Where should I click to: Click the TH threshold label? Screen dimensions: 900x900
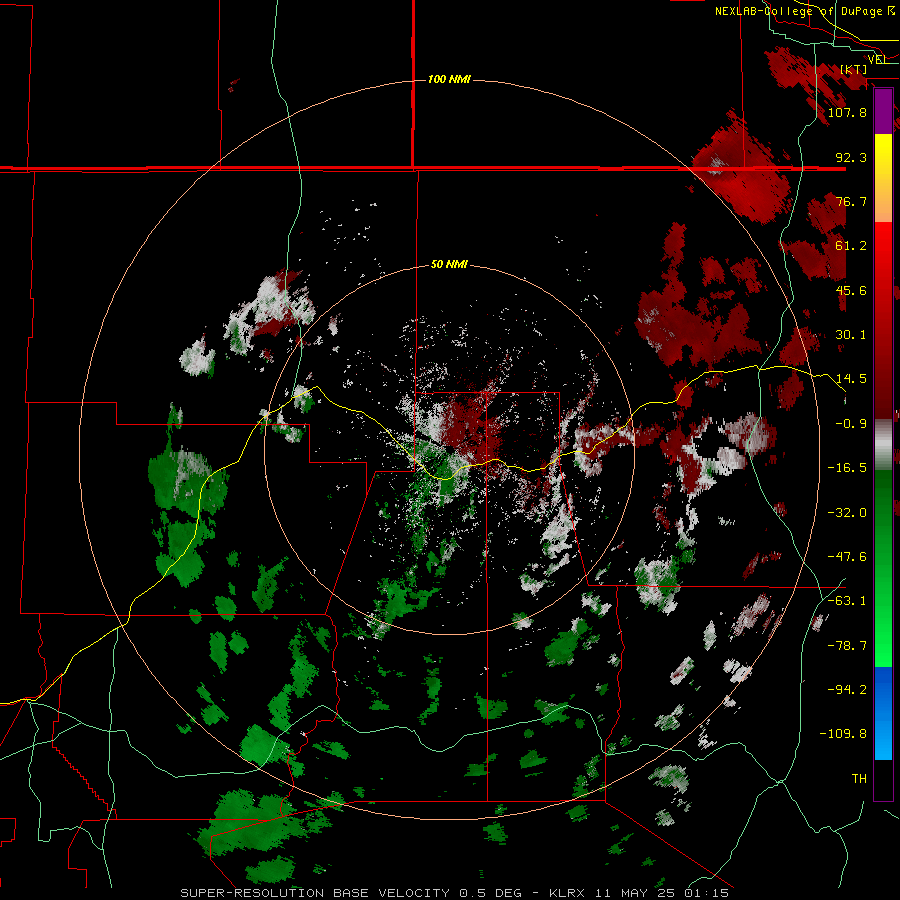(x=859, y=779)
